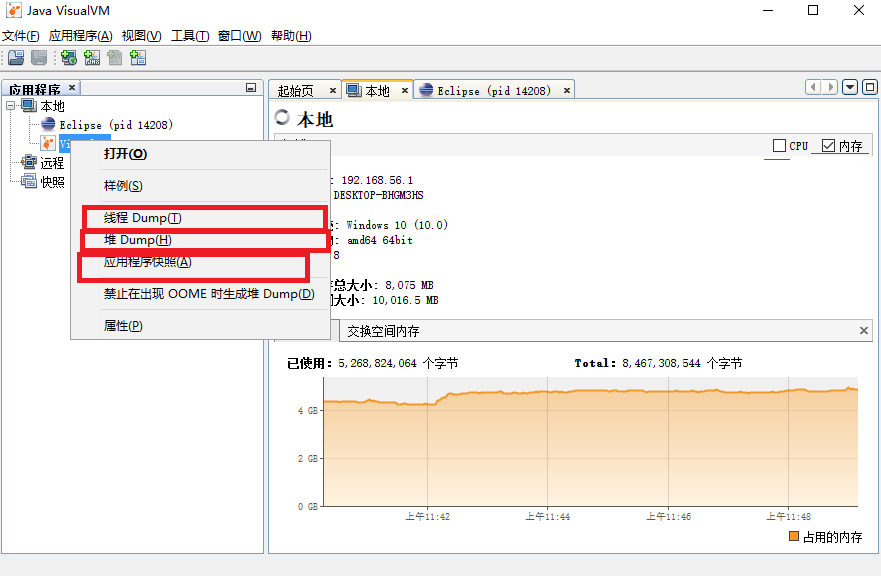Enable the CPU checkbox
The image size is (881, 576).
779,146
